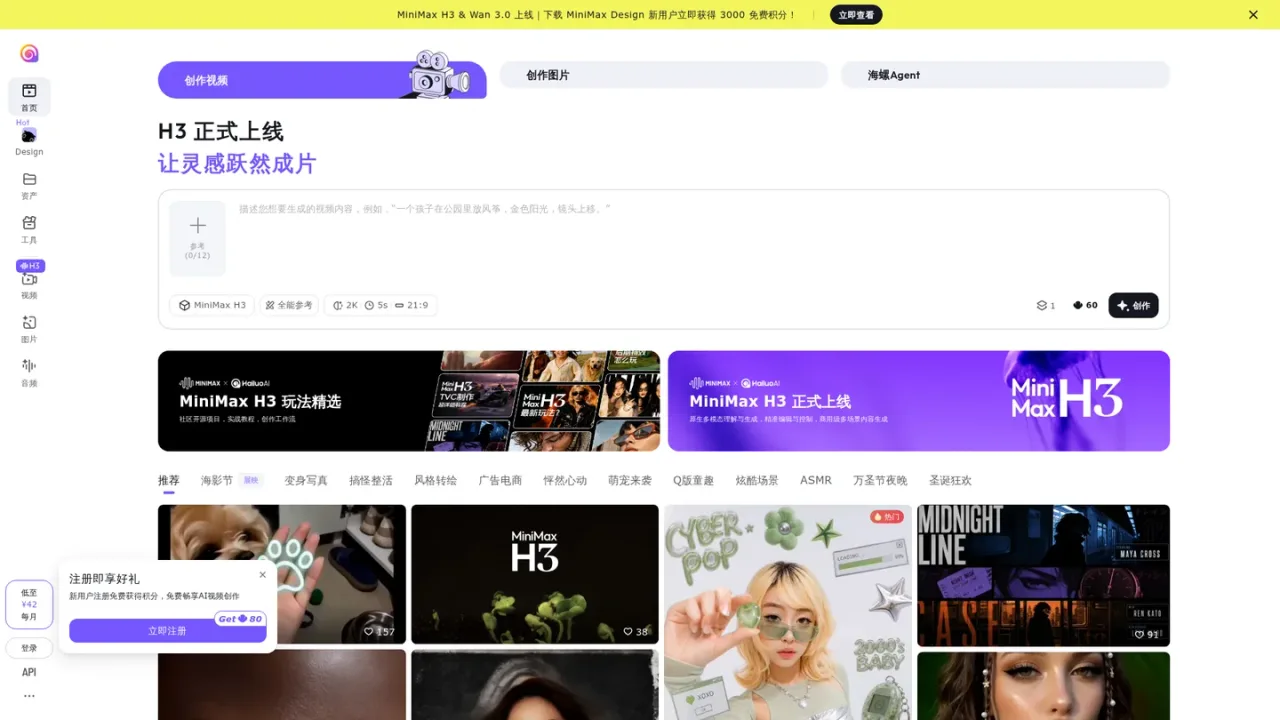Click the 60 credits cost indicator
Image resolution: width=1280 pixels, height=720 pixels.
click(1085, 305)
